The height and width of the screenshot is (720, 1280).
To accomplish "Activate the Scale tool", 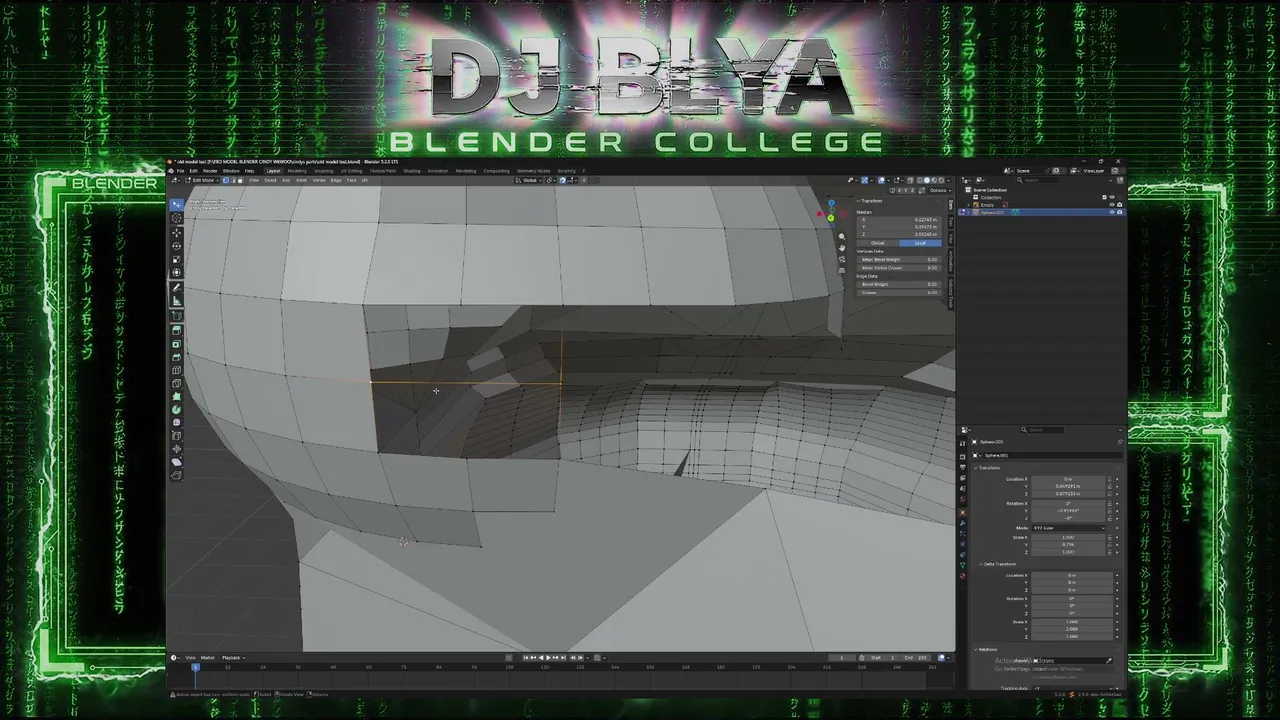I will (x=177, y=259).
